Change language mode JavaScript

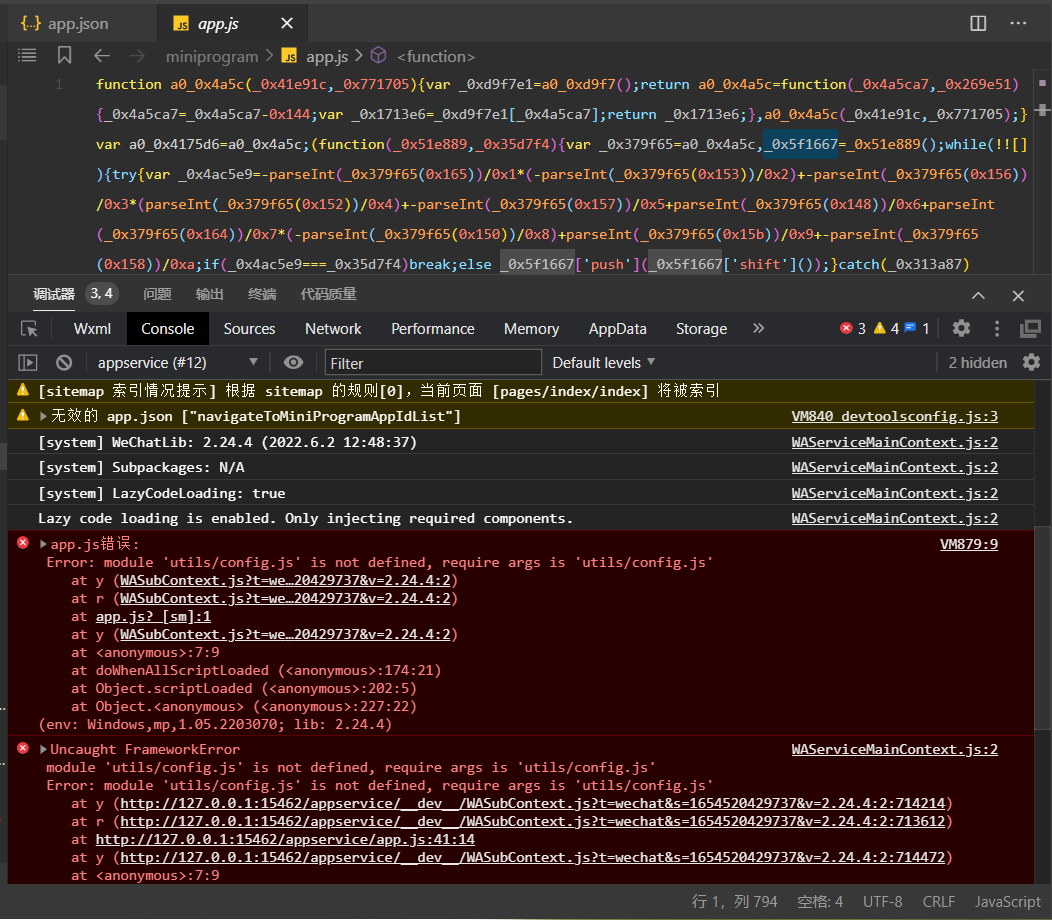click(x=1008, y=901)
